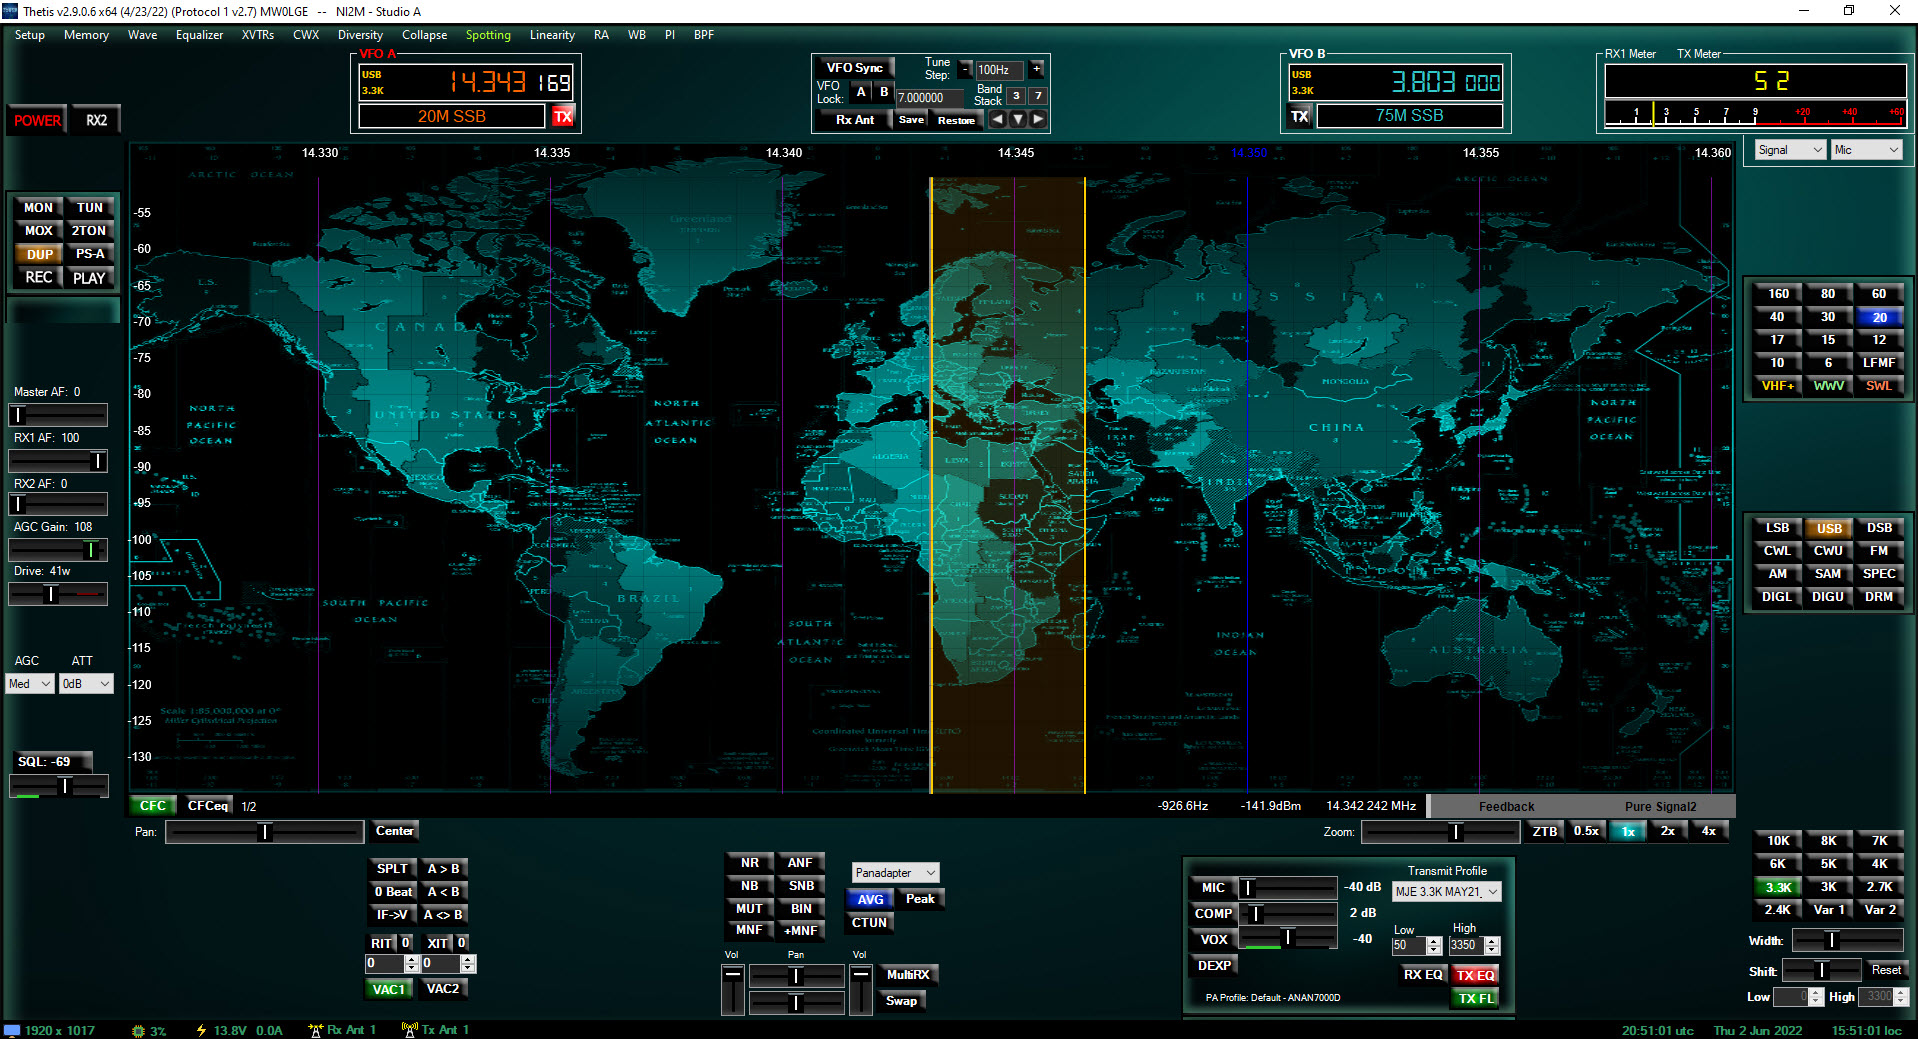This screenshot has height=1039, width=1918.
Task: Click the TX indicator on VFO B
Action: pyautogui.click(x=1299, y=116)
